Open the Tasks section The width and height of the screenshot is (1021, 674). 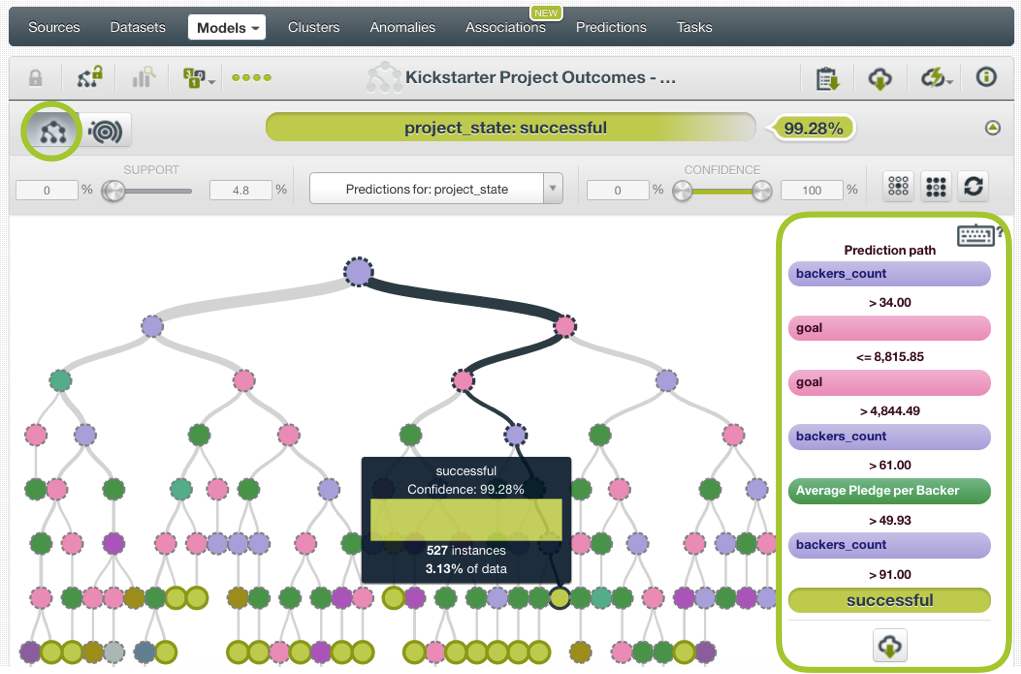coord(694,27)
